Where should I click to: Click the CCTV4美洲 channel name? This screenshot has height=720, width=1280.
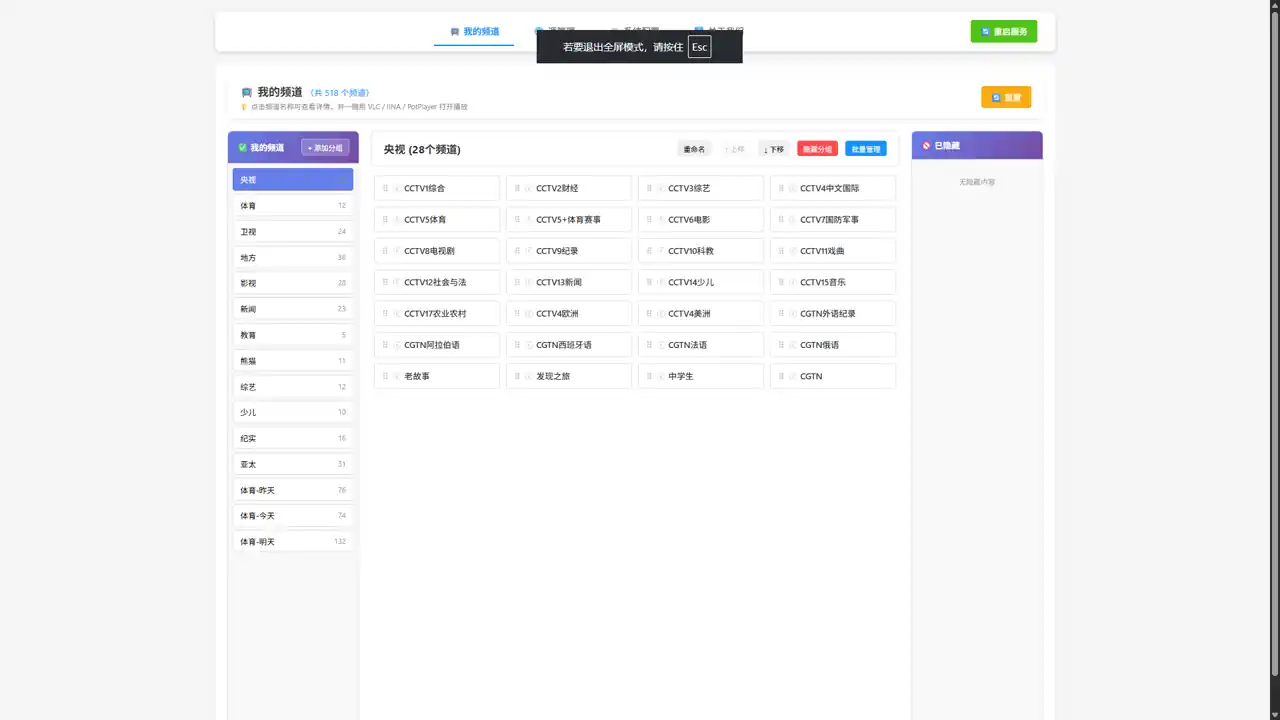[x=689, y=314]
